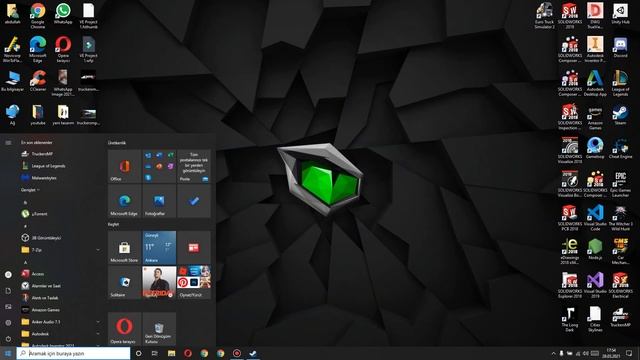Open the Start menu hamburger navigation
Image resolution: width=640 pixels, height=360 pixels.
(8, 143)
